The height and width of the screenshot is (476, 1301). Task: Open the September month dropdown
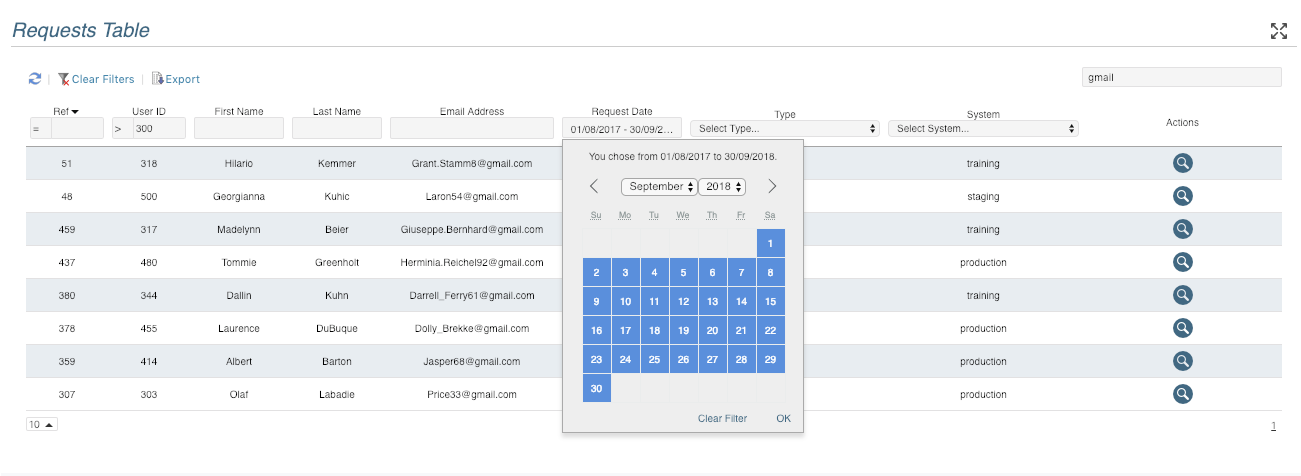659,187
